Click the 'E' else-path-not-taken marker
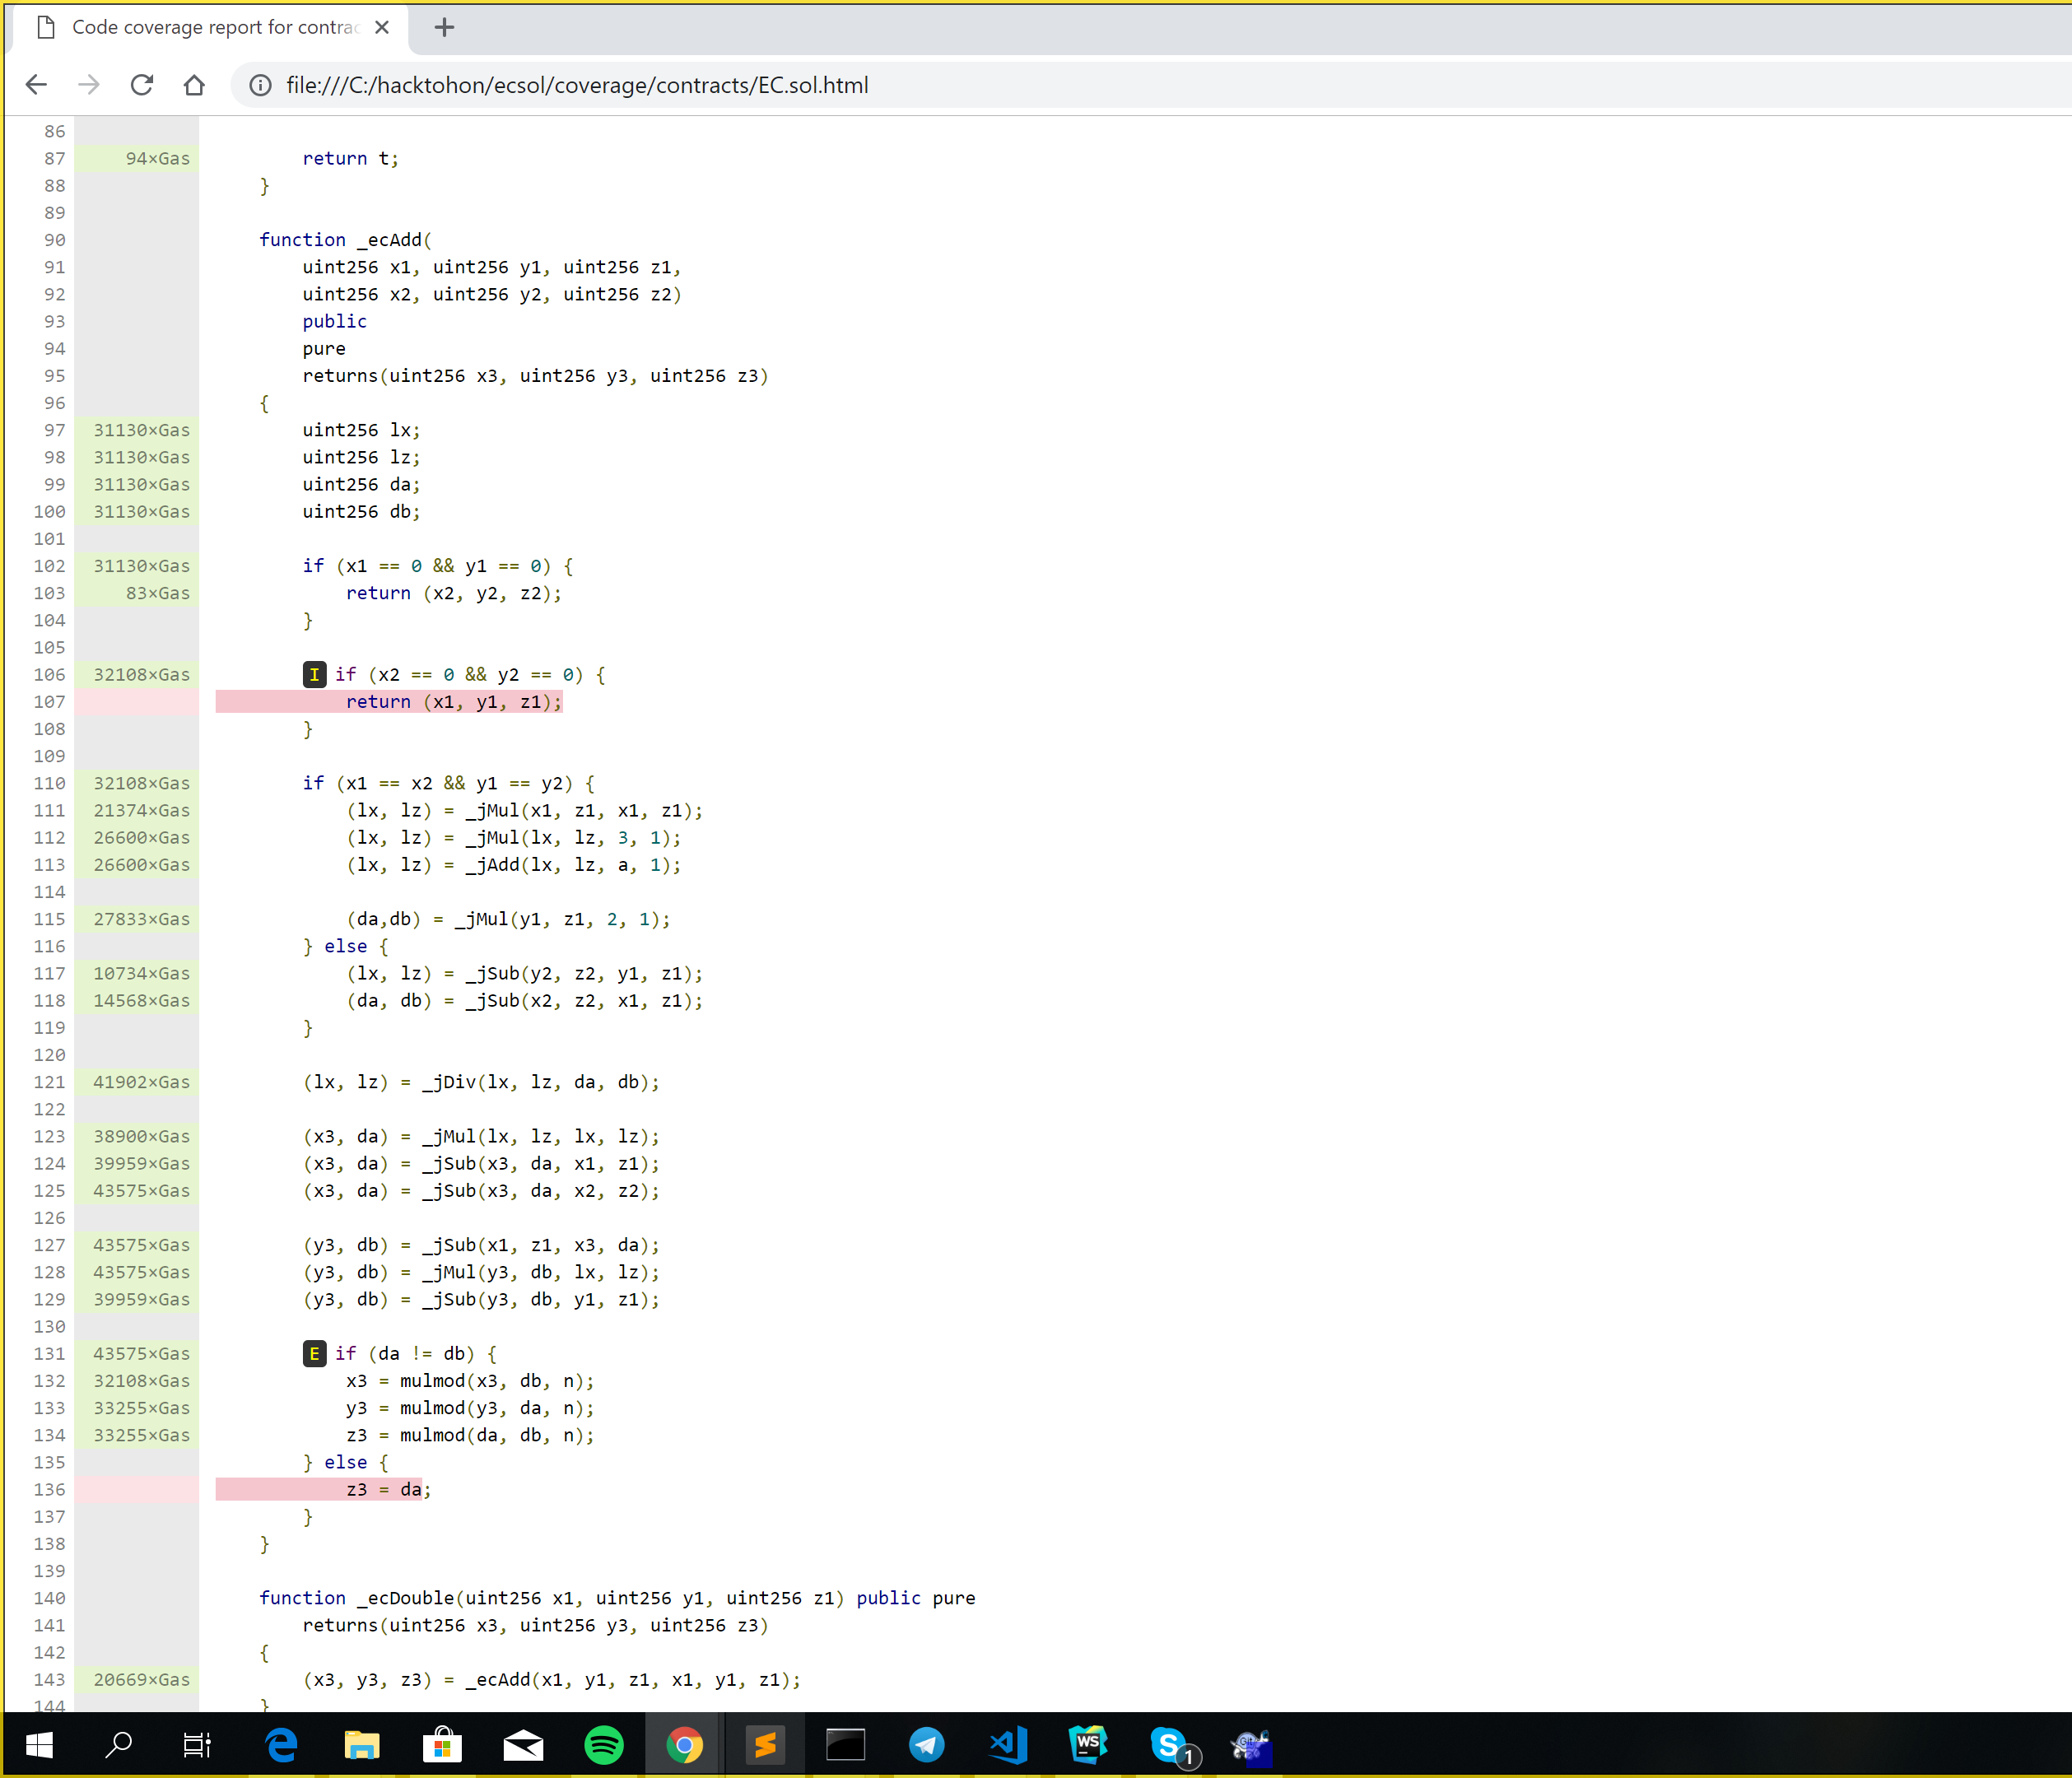The image size is (2072, 1778). [x=314, y=1354]
